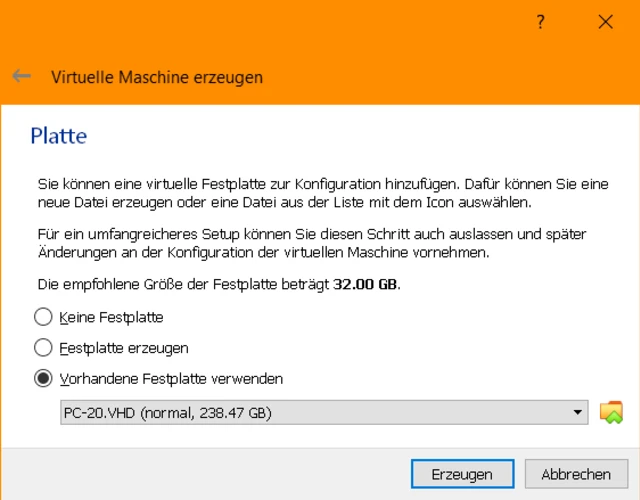
Task: Click the 'Platte' page heading
Action: tap(59, 135)
